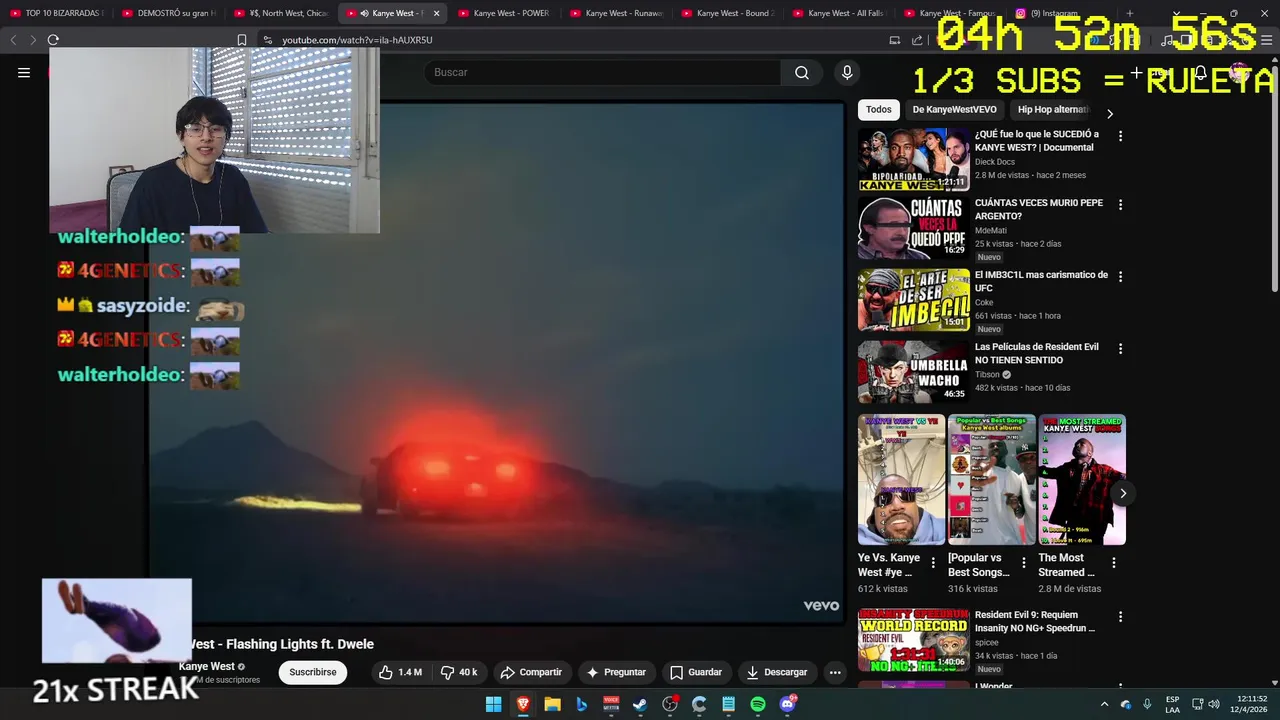The image size is (1280, 720).
Task: Open the ¿QUÉ fue lo que le SUCEDIÓ video thumbnail
Action: click(x=914, y=159)
